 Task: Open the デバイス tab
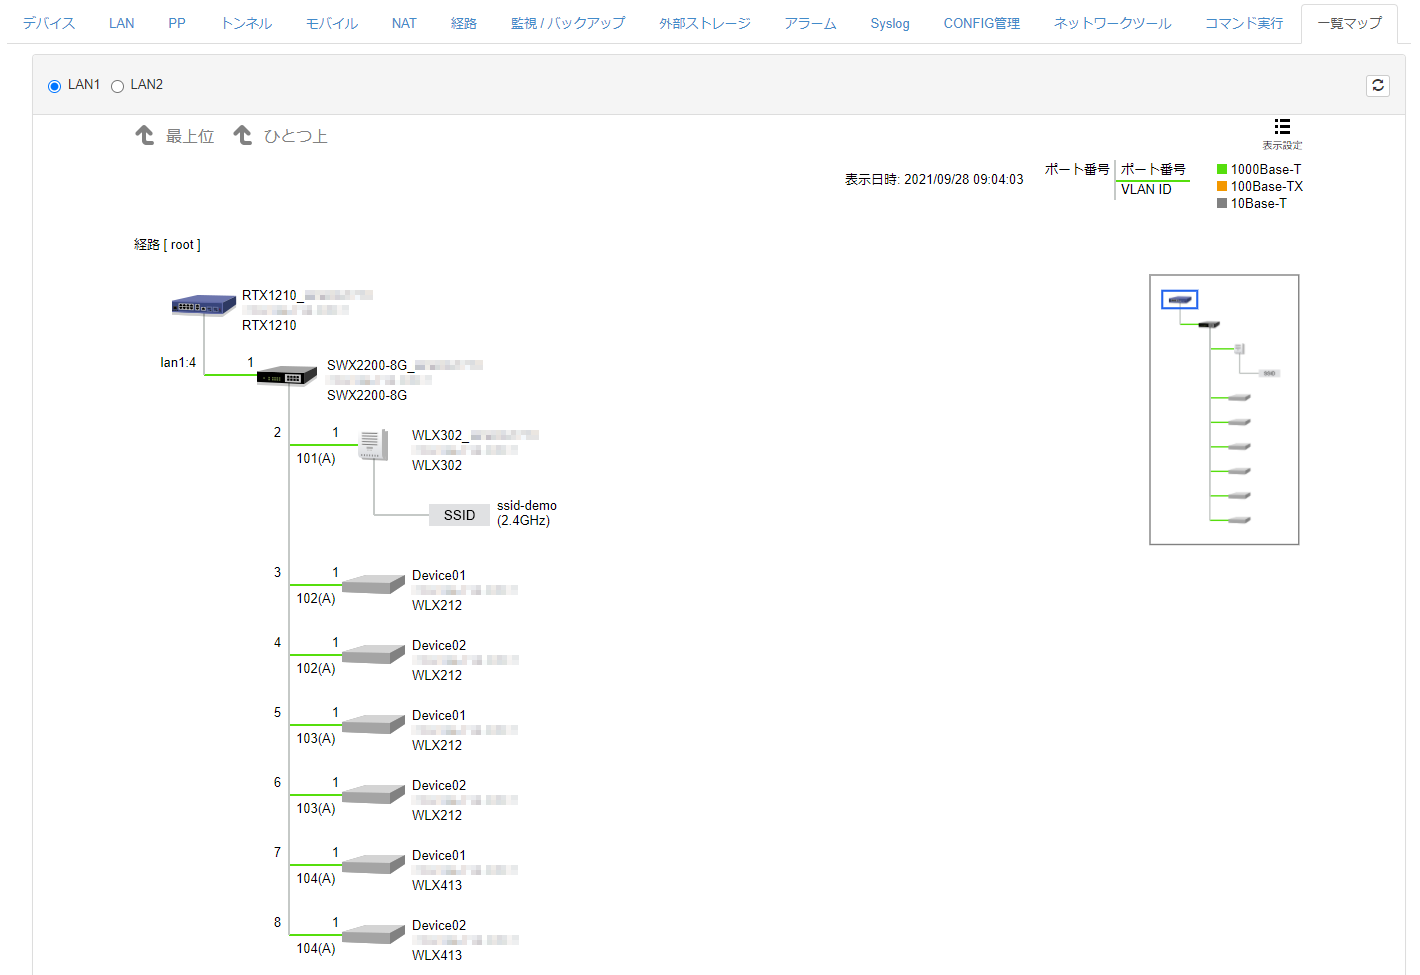tap(49, 23)
